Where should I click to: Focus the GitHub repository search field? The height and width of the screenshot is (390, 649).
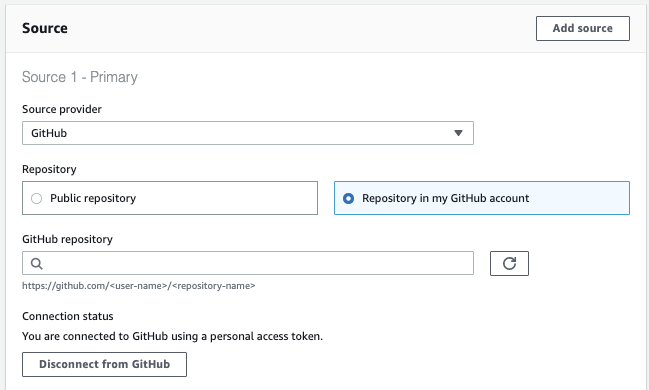[248, 263]
